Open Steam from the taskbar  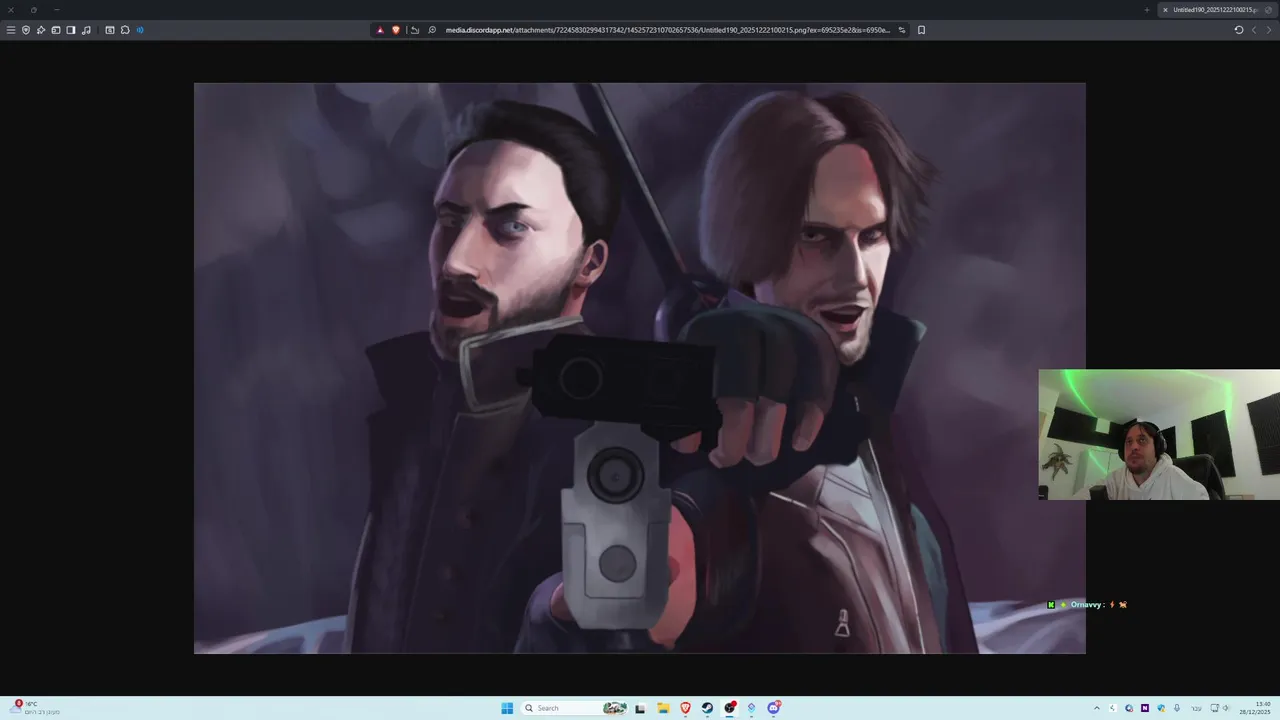[707, 708]
